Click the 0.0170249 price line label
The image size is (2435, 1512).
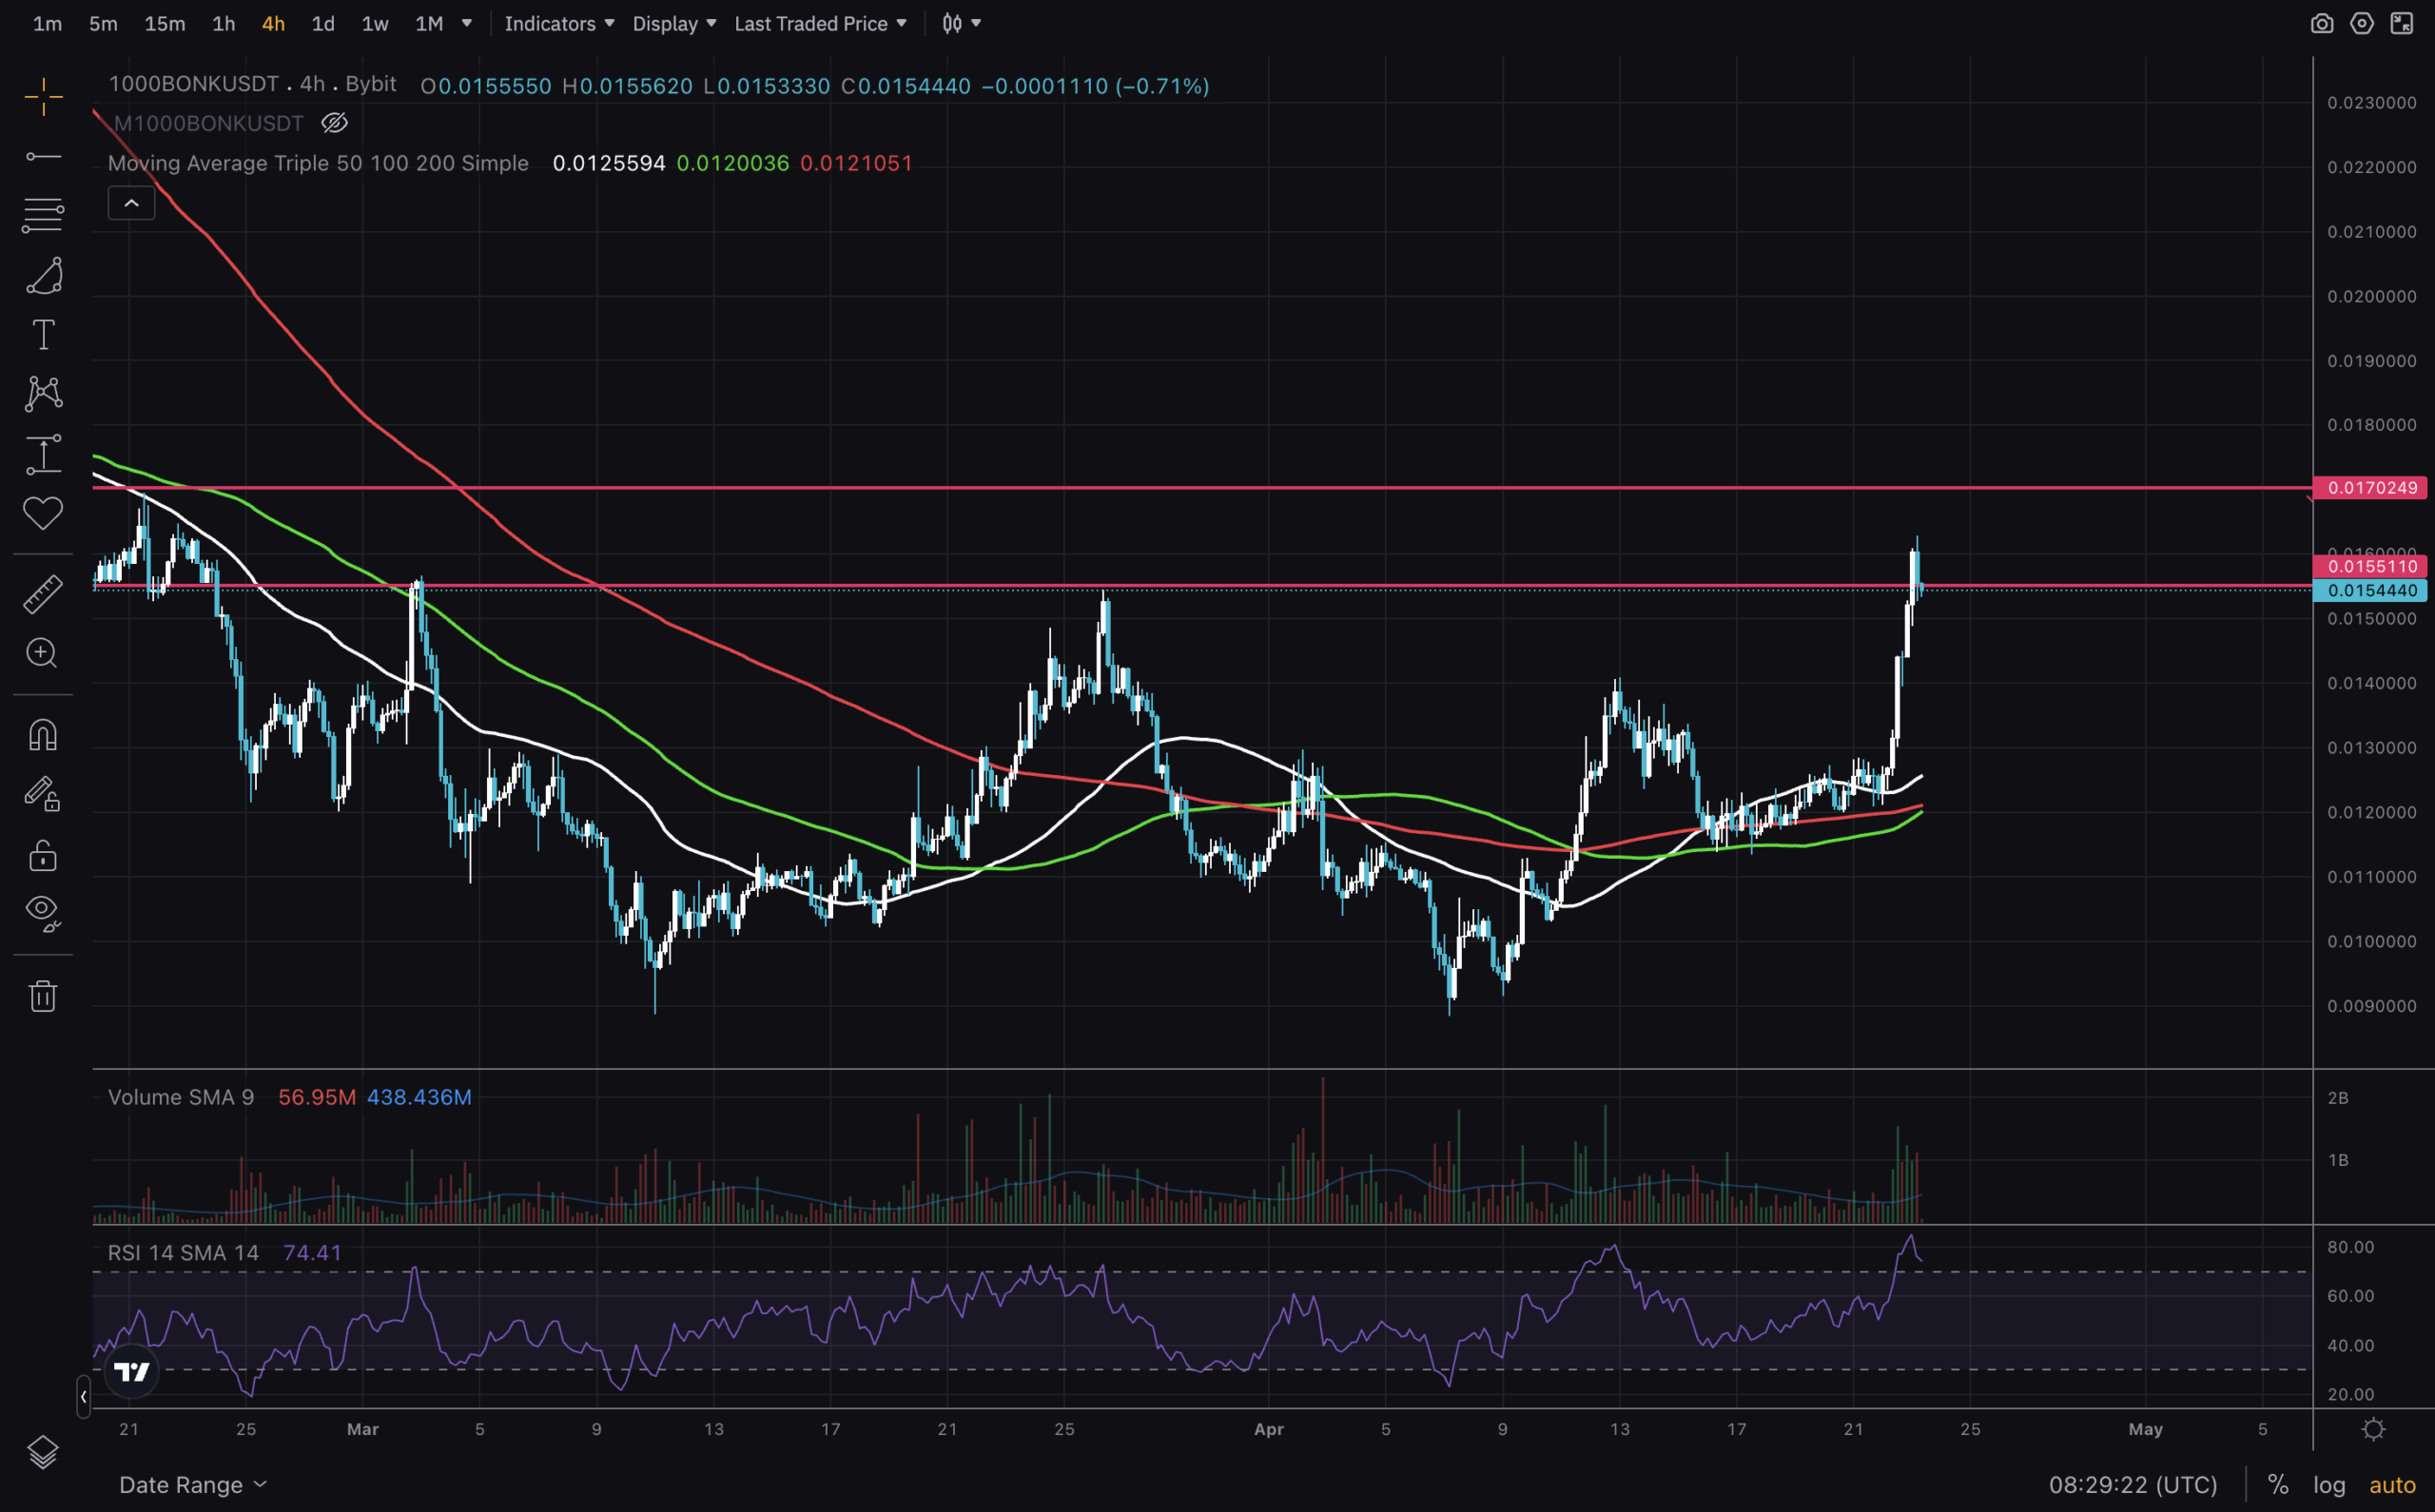2371,488
